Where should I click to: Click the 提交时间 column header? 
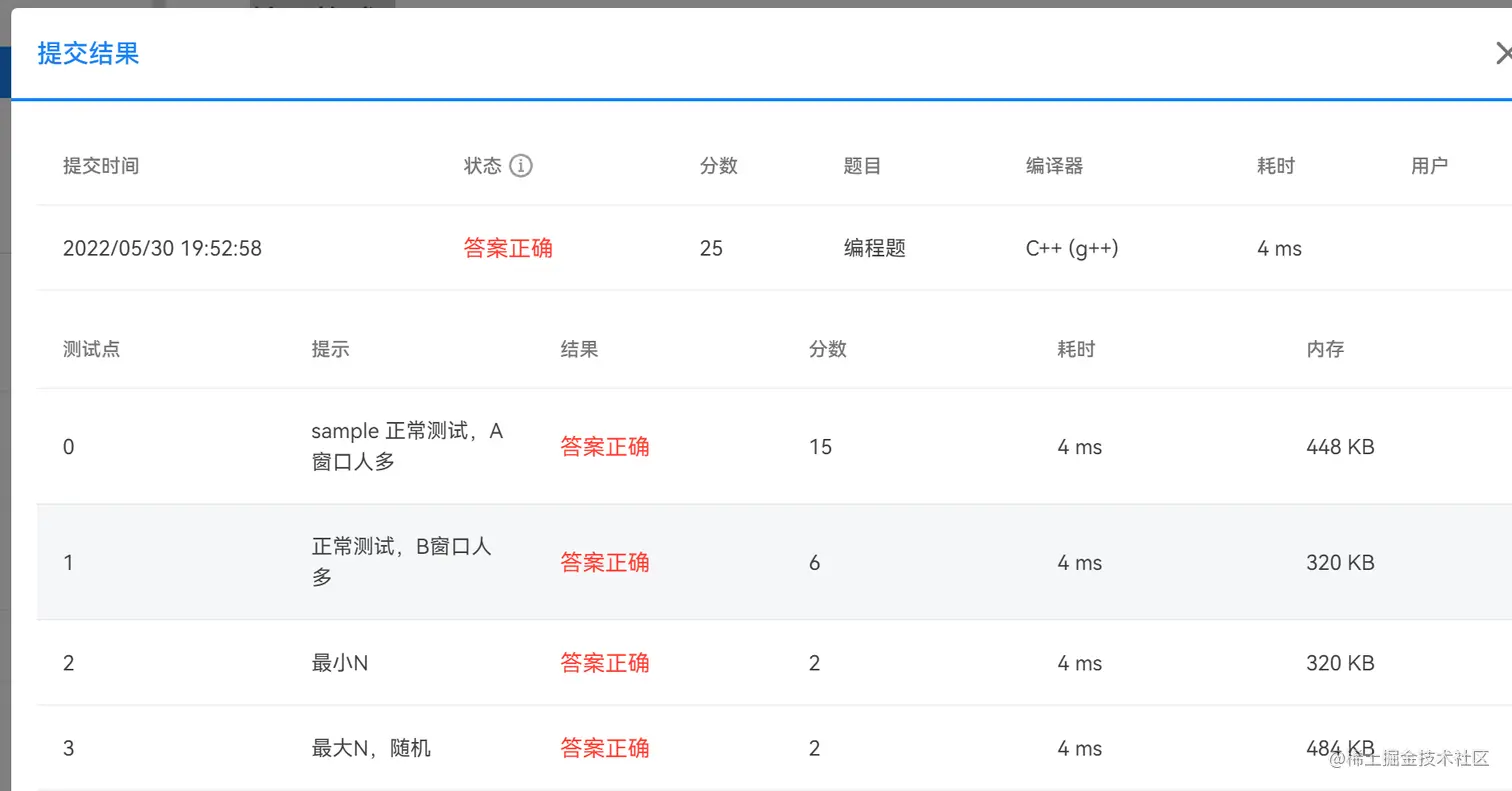click(100, 166)
